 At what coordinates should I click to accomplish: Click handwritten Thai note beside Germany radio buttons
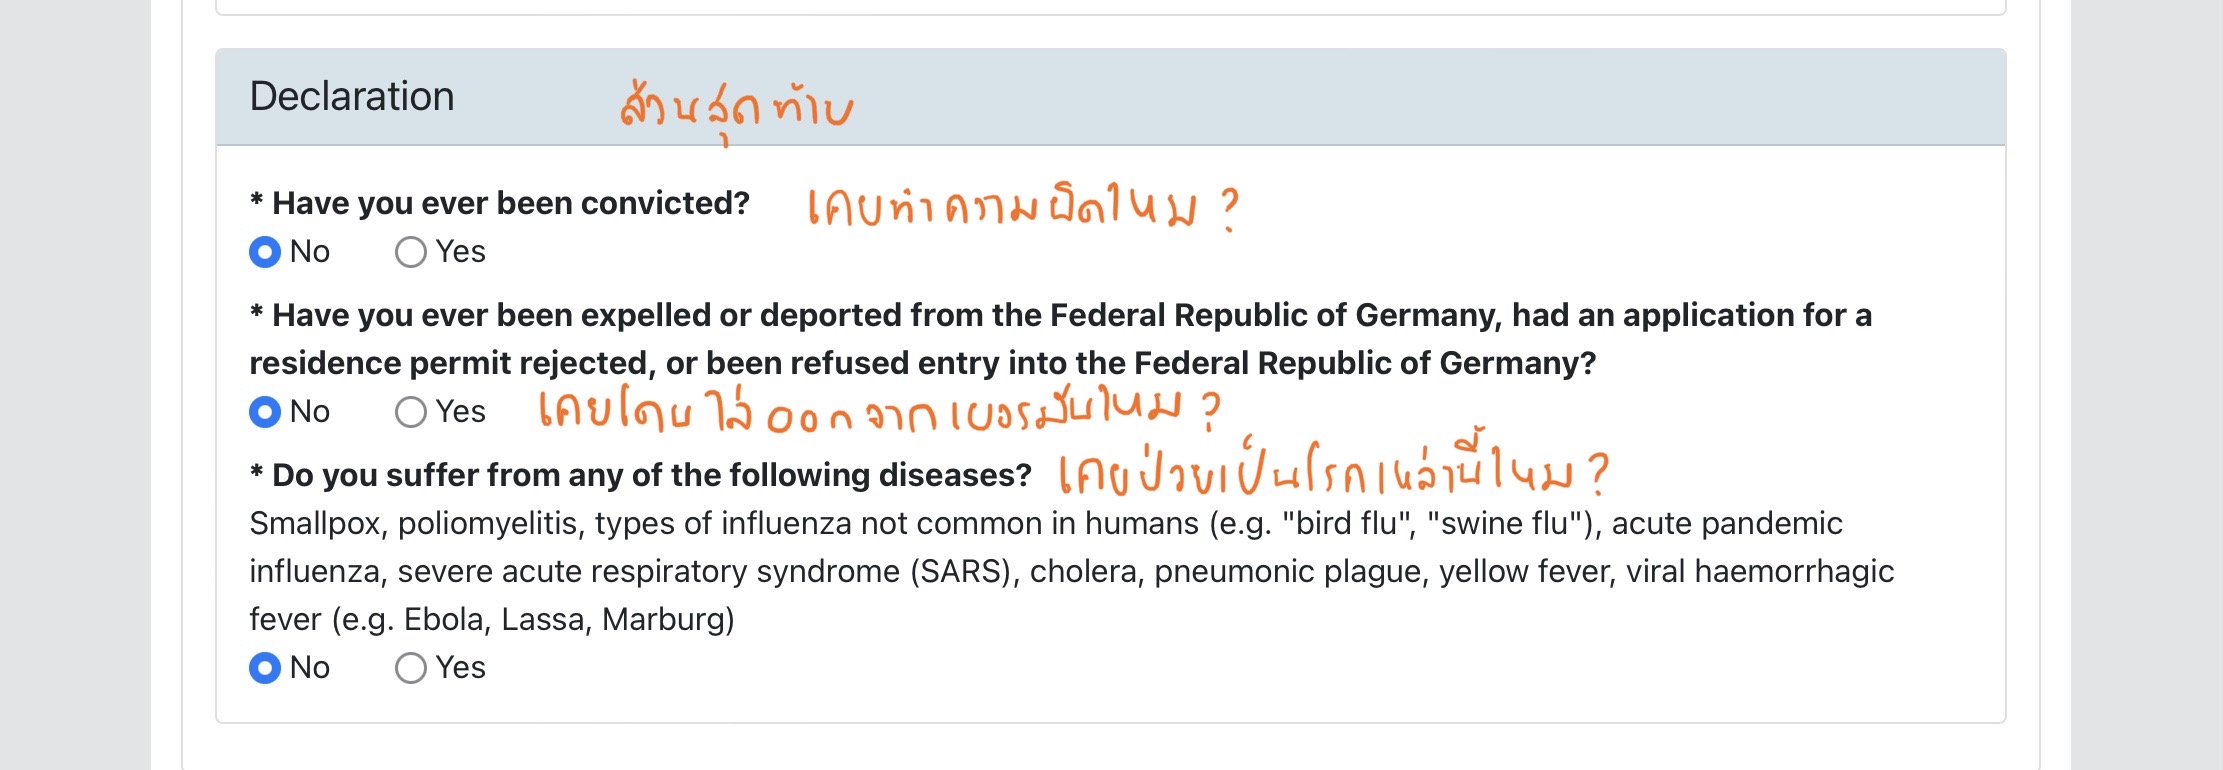coord(878,410)
